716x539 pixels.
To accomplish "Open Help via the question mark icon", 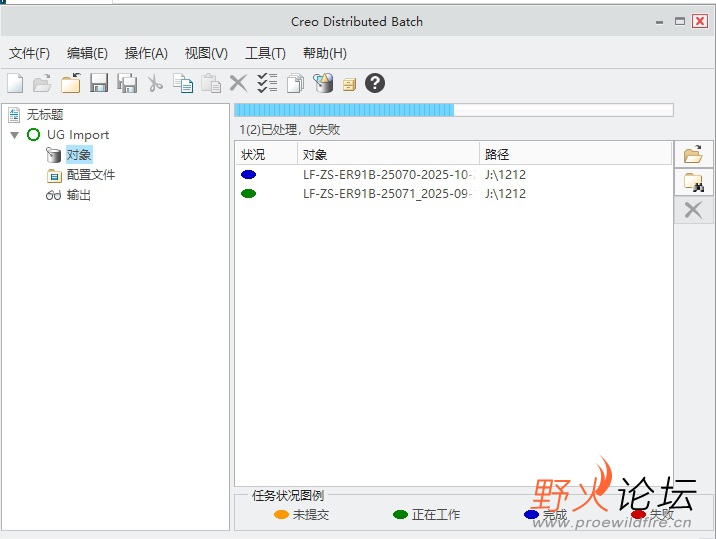I will [x=375, y=83].
